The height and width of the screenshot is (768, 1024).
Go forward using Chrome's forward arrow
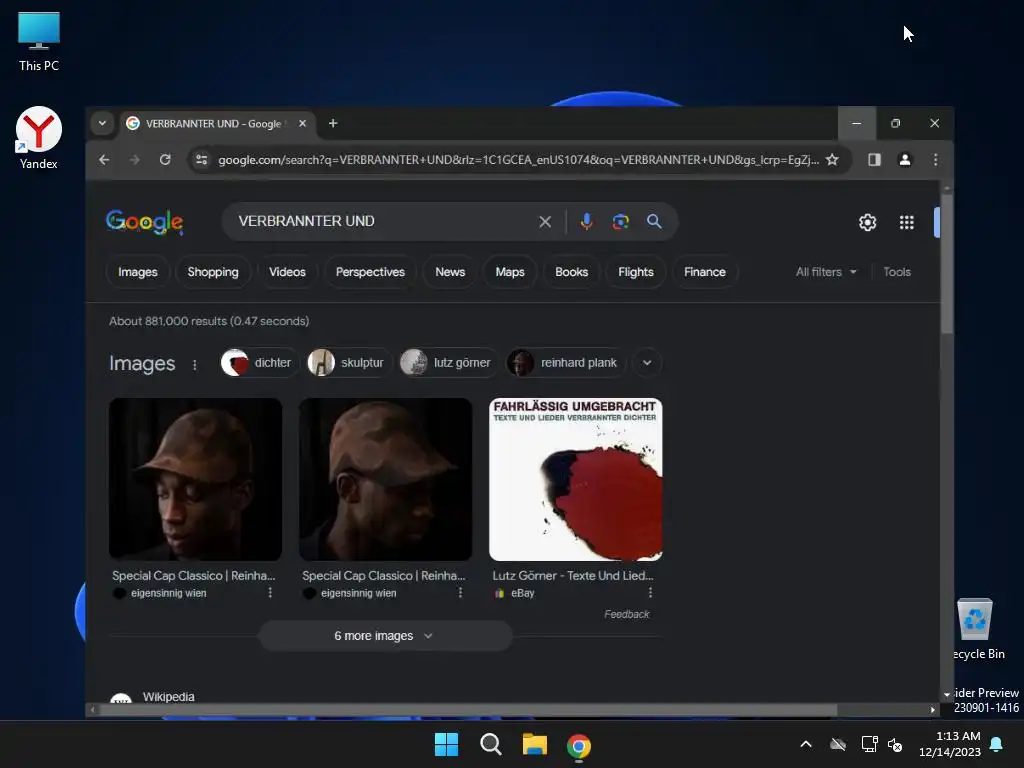135,159
